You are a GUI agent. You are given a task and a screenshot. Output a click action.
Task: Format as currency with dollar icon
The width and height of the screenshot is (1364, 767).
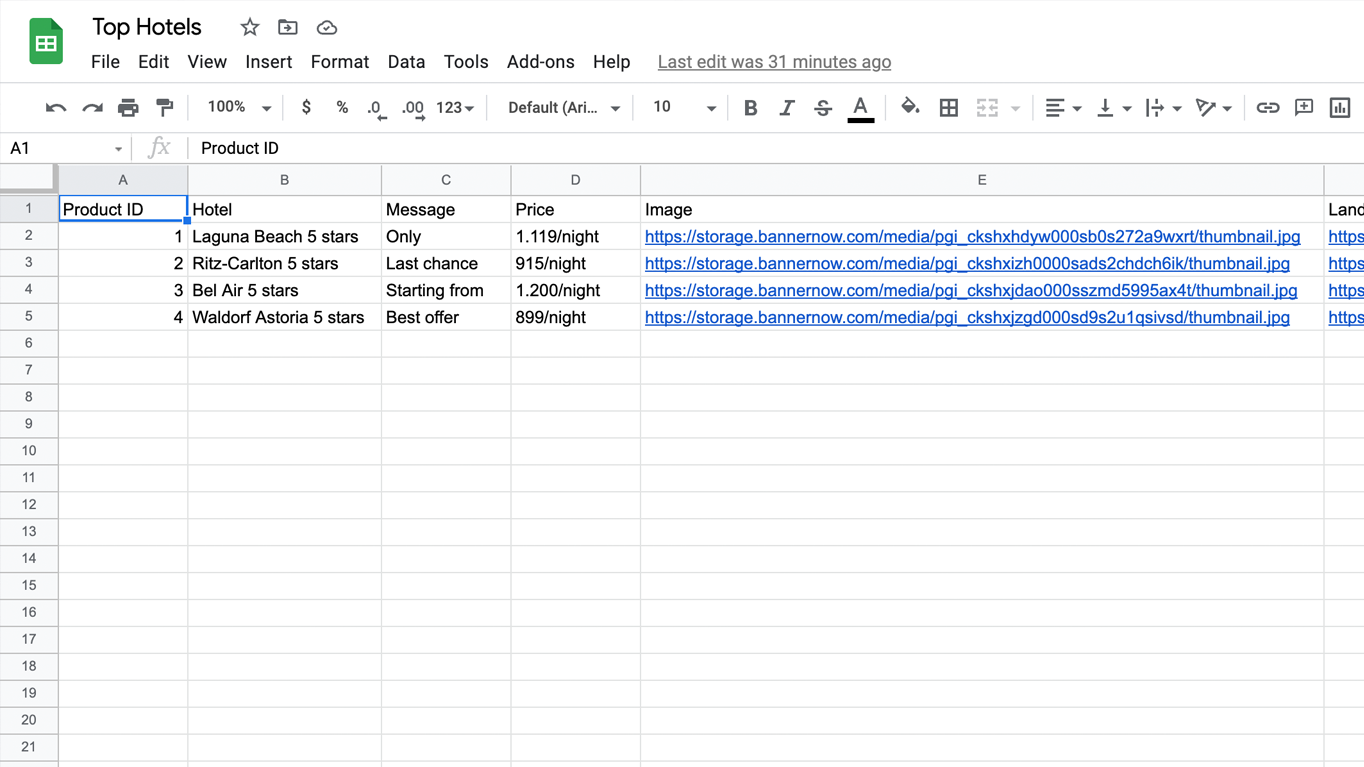[306, 108]
